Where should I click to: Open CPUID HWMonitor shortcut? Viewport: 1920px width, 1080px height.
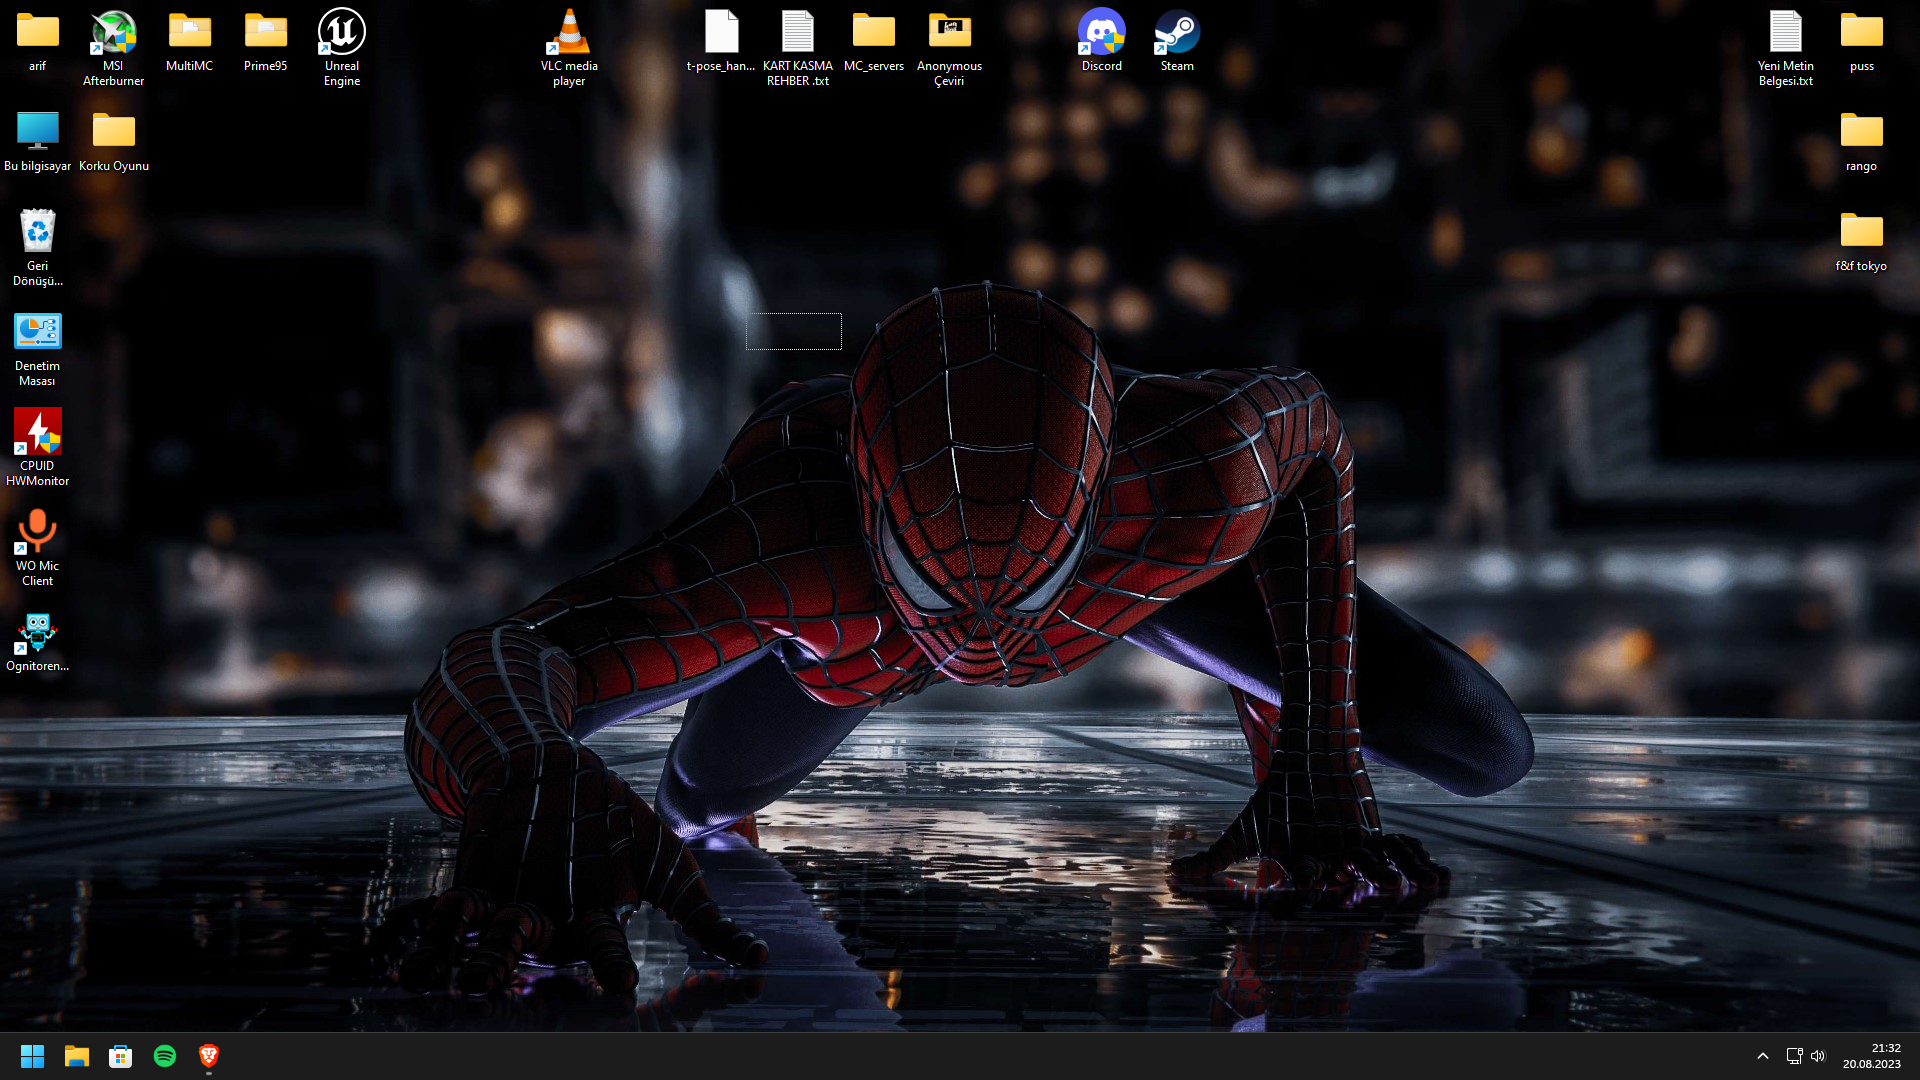coord(37,432)
